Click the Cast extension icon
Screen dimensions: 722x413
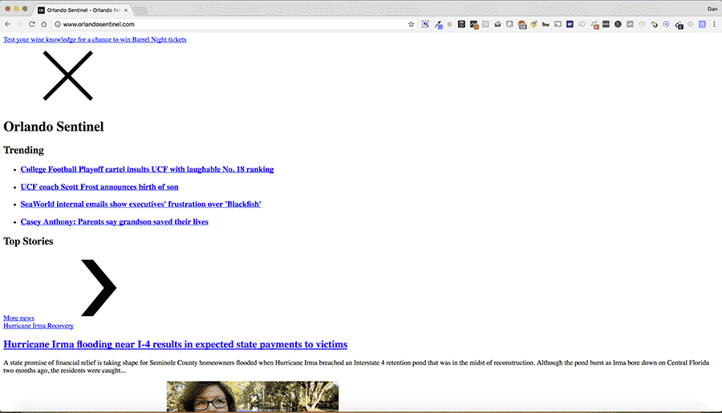tap(558, 24)
